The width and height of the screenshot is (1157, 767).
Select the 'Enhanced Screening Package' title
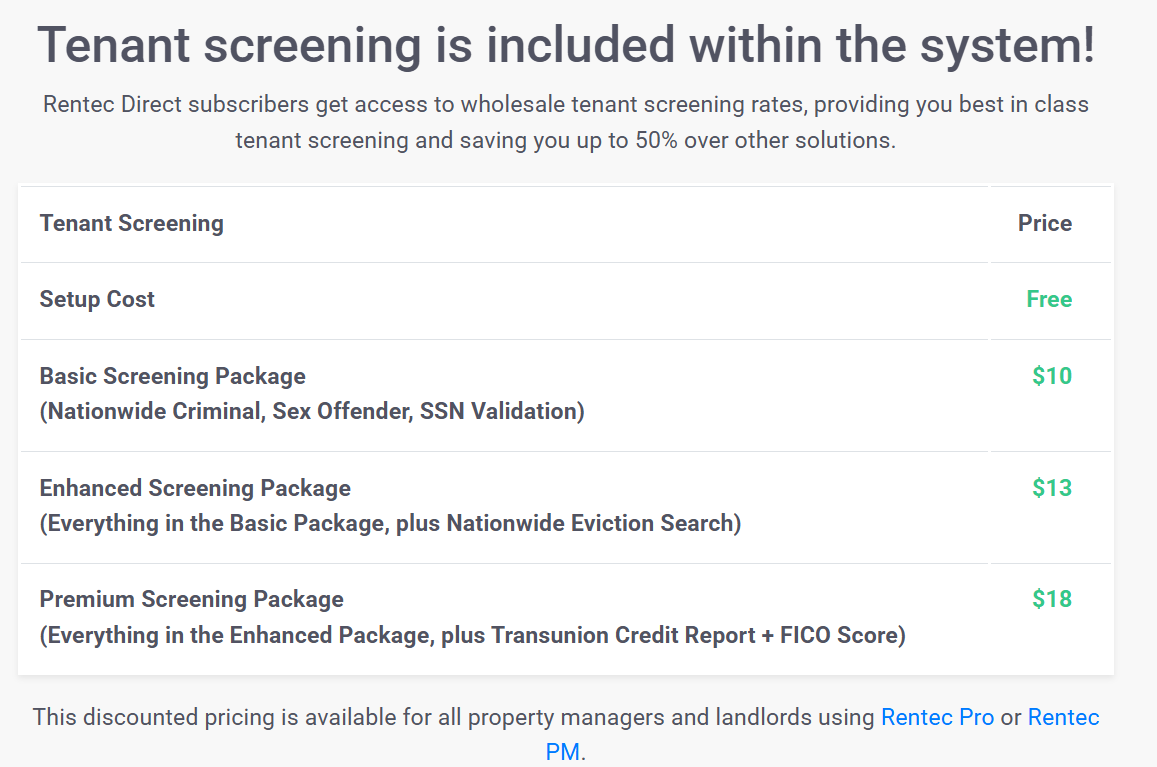pos(195,488)
